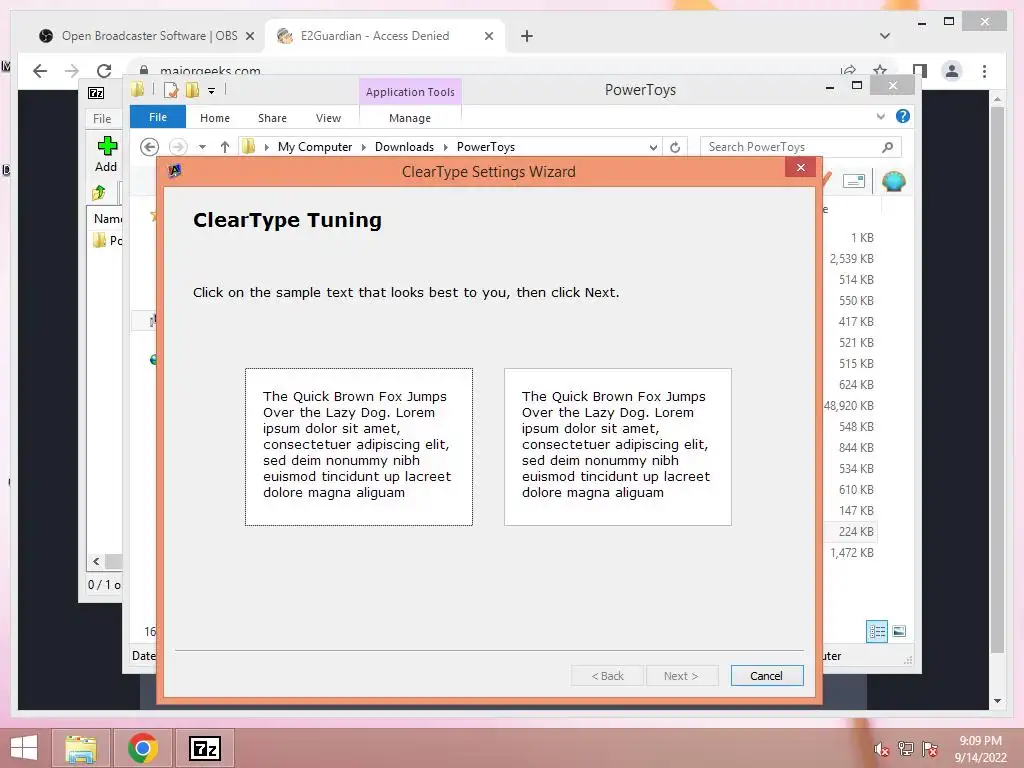Click My Computer in the address breadcrumb
Viewport: 1024px width, 768px height.
pos(315,147)
